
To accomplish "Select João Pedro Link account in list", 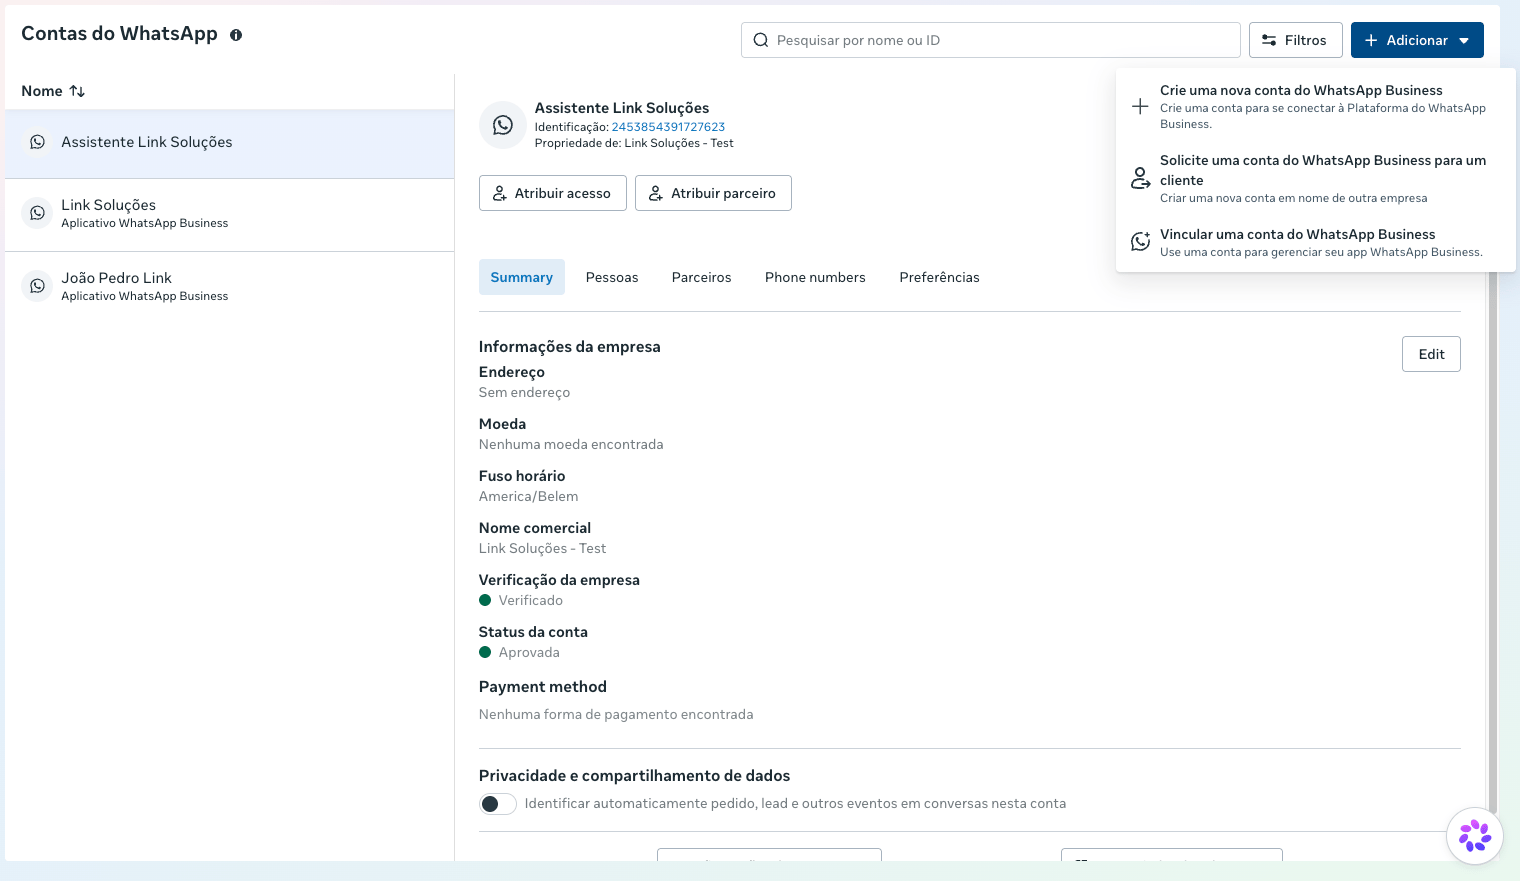I will click(229, 286).
